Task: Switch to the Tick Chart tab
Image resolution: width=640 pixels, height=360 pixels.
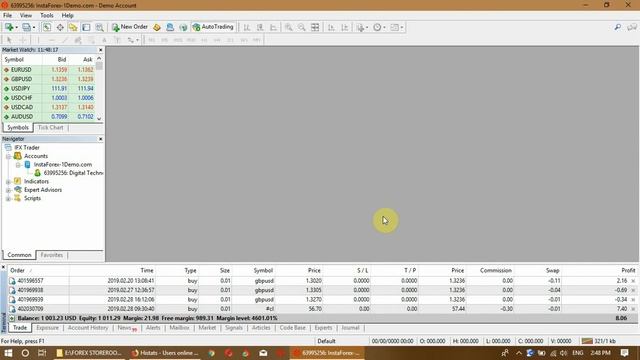Action: pos(51,128)
